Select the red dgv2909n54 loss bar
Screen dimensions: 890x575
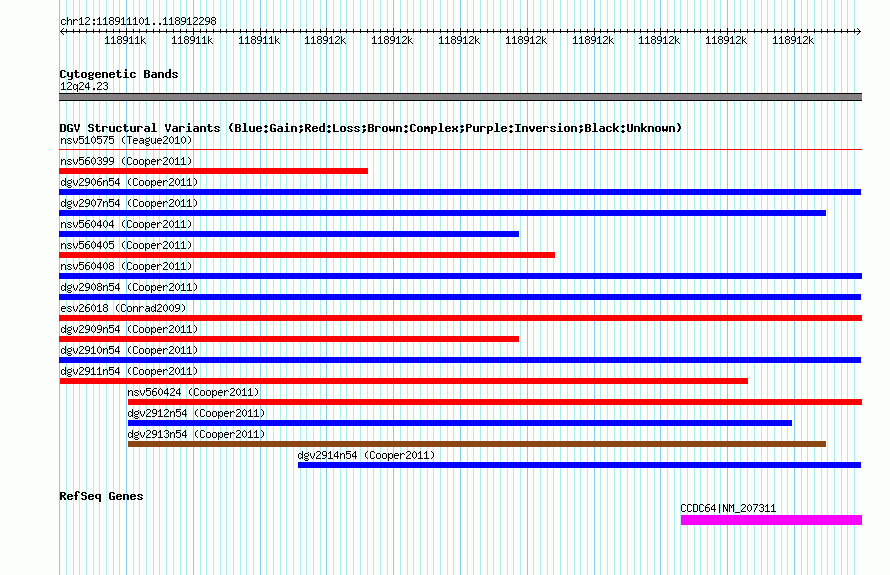coord(289,339)
